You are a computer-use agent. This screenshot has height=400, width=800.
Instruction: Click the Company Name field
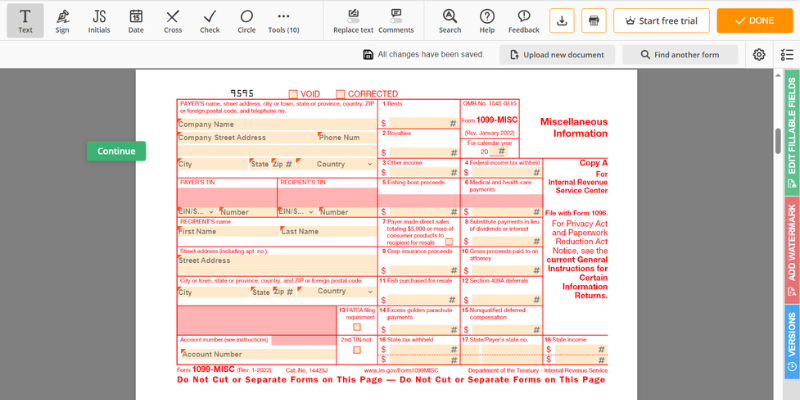(x=277, y=124)
